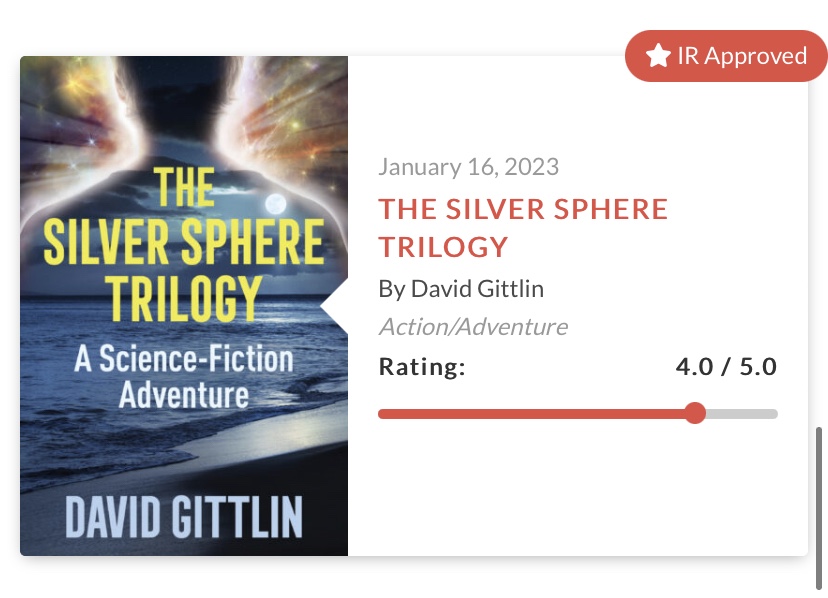The image size is (828, 598).
Task: Click the 4.0 / 5.0 rating value
Action: 726,367
